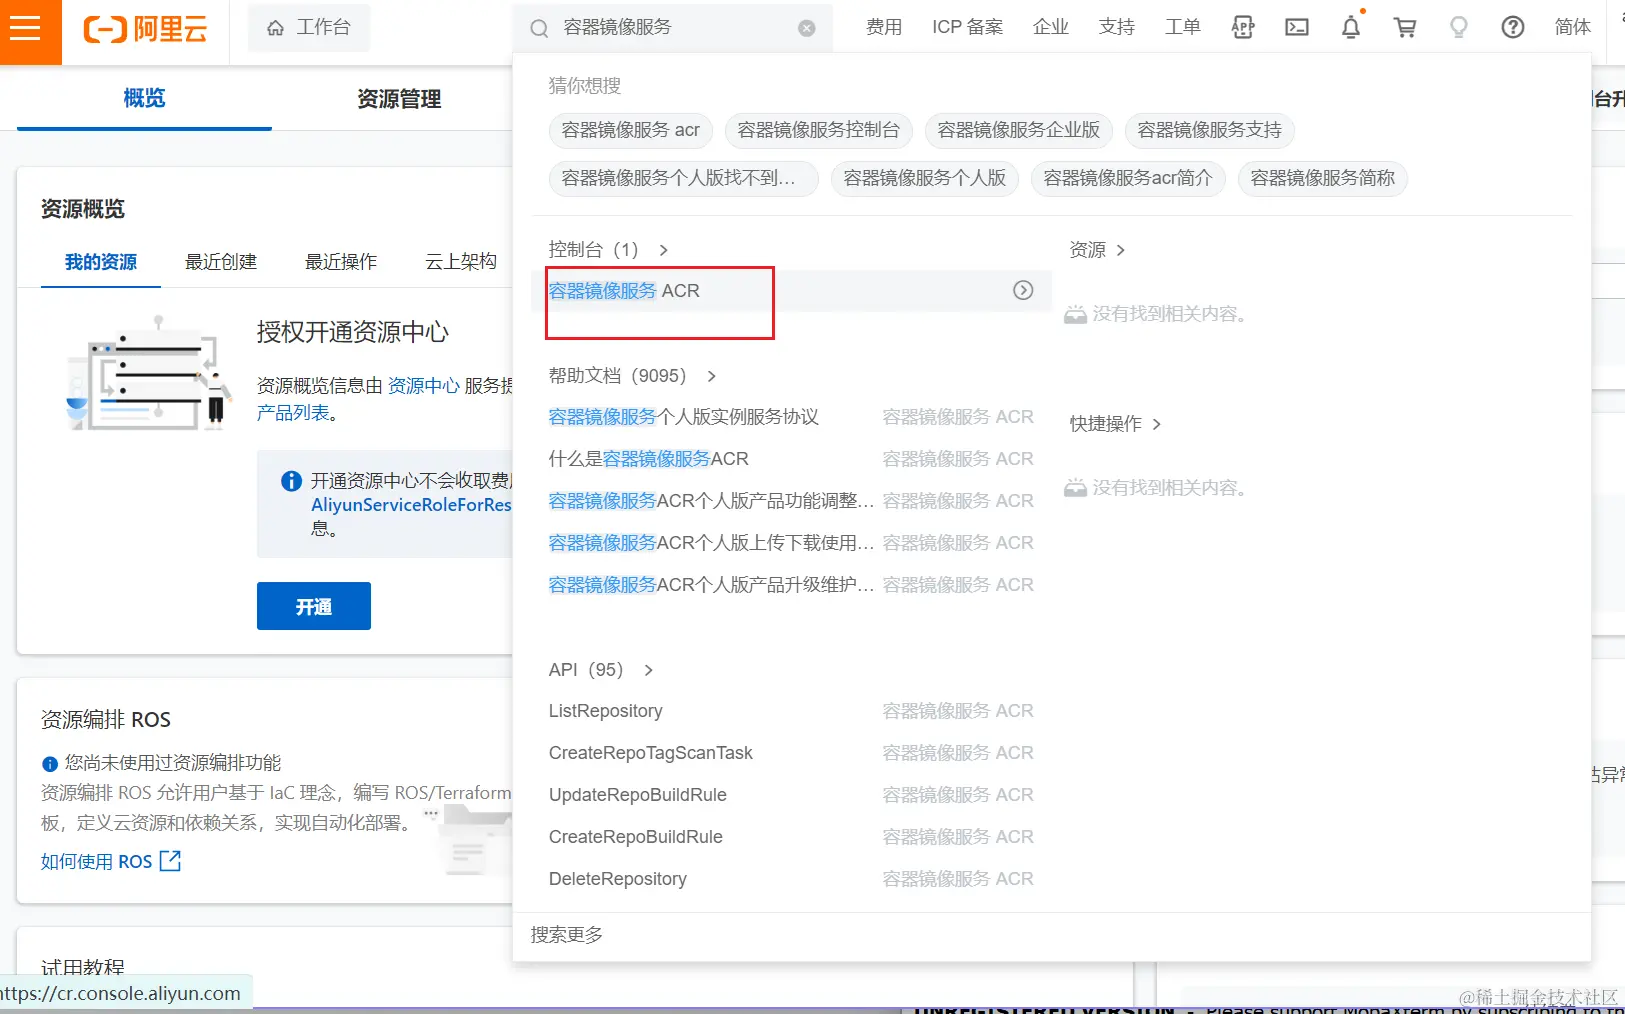Screen dimensions: 1625x1014
Task: Open the UpdateRepoBuildRule API entry
Action: pyautogui.click(x=637, y=795)
